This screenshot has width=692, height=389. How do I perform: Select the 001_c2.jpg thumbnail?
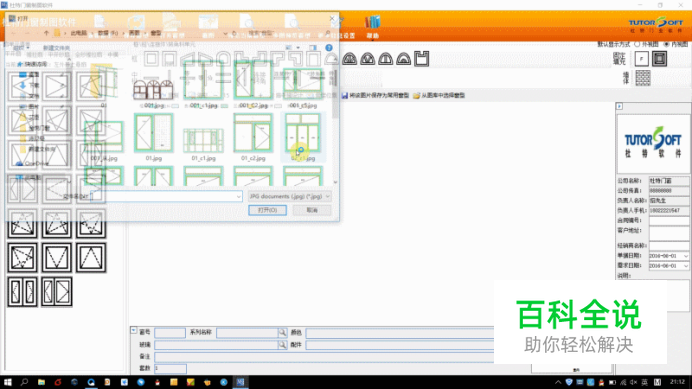(253, 80)
